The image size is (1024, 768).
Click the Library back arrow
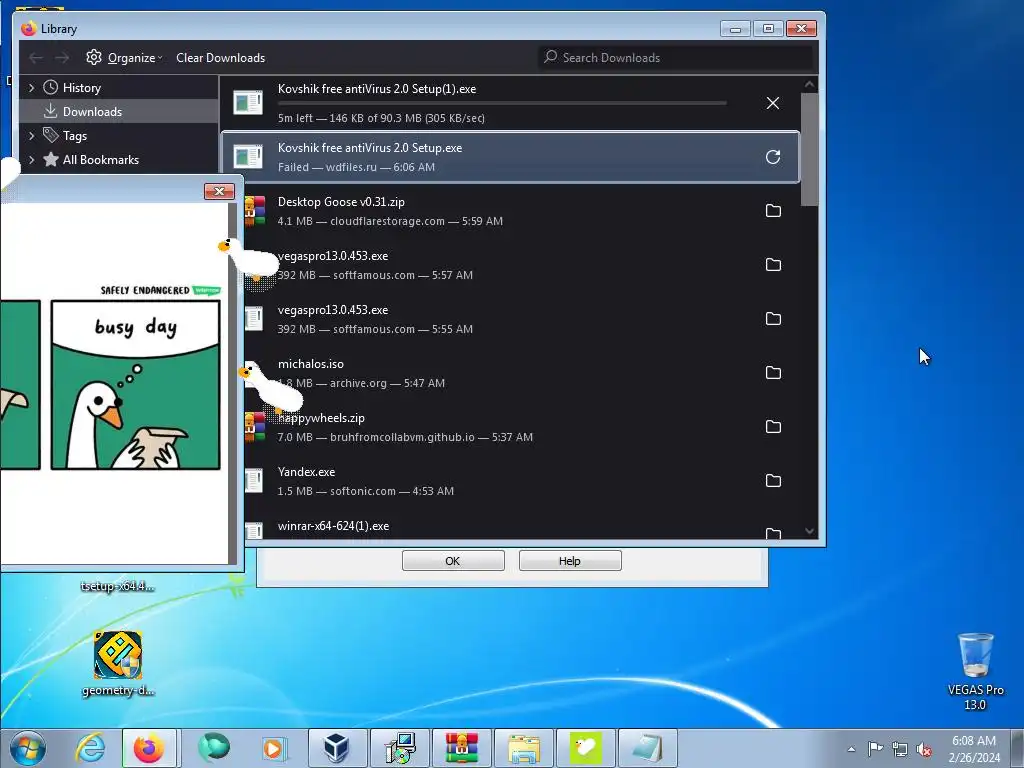click(x=36, y=57)
